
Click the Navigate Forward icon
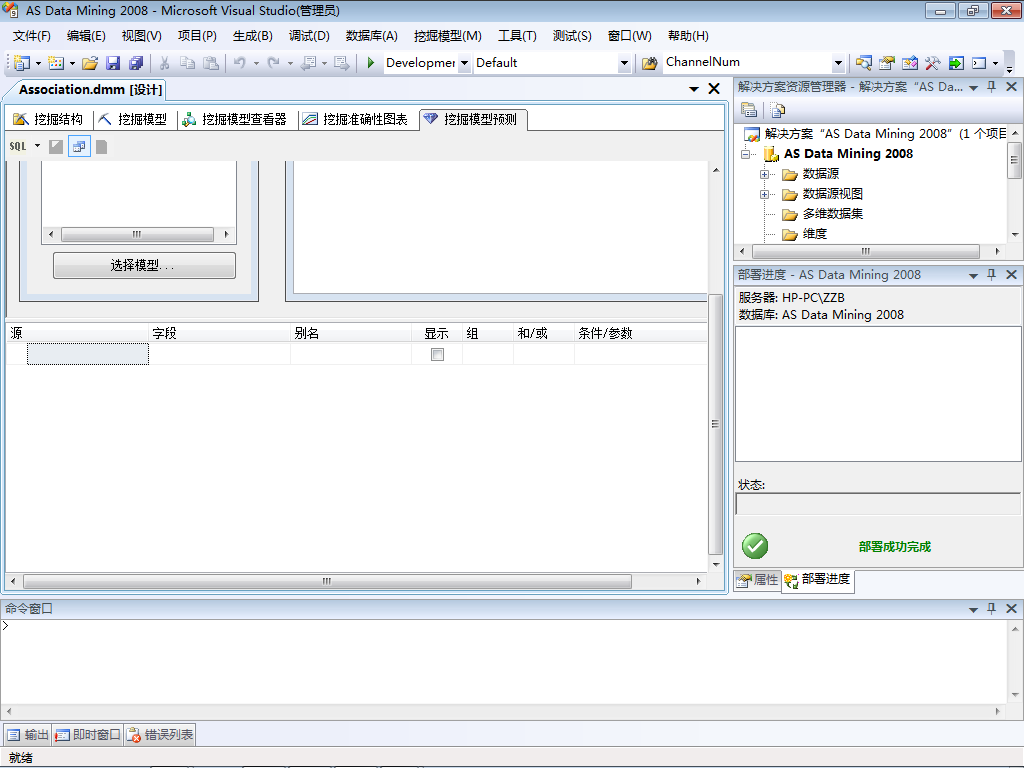(x=342, y=63)
